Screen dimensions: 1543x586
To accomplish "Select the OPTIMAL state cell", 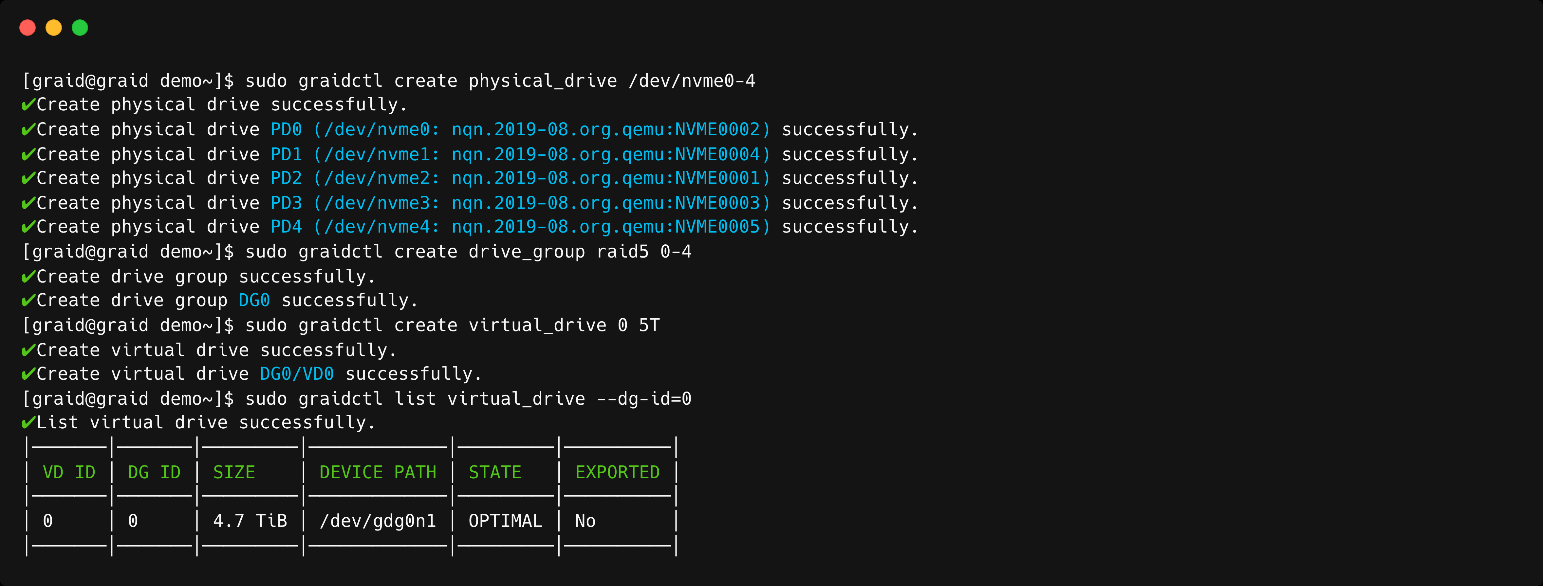I will [x=504, y=520].
